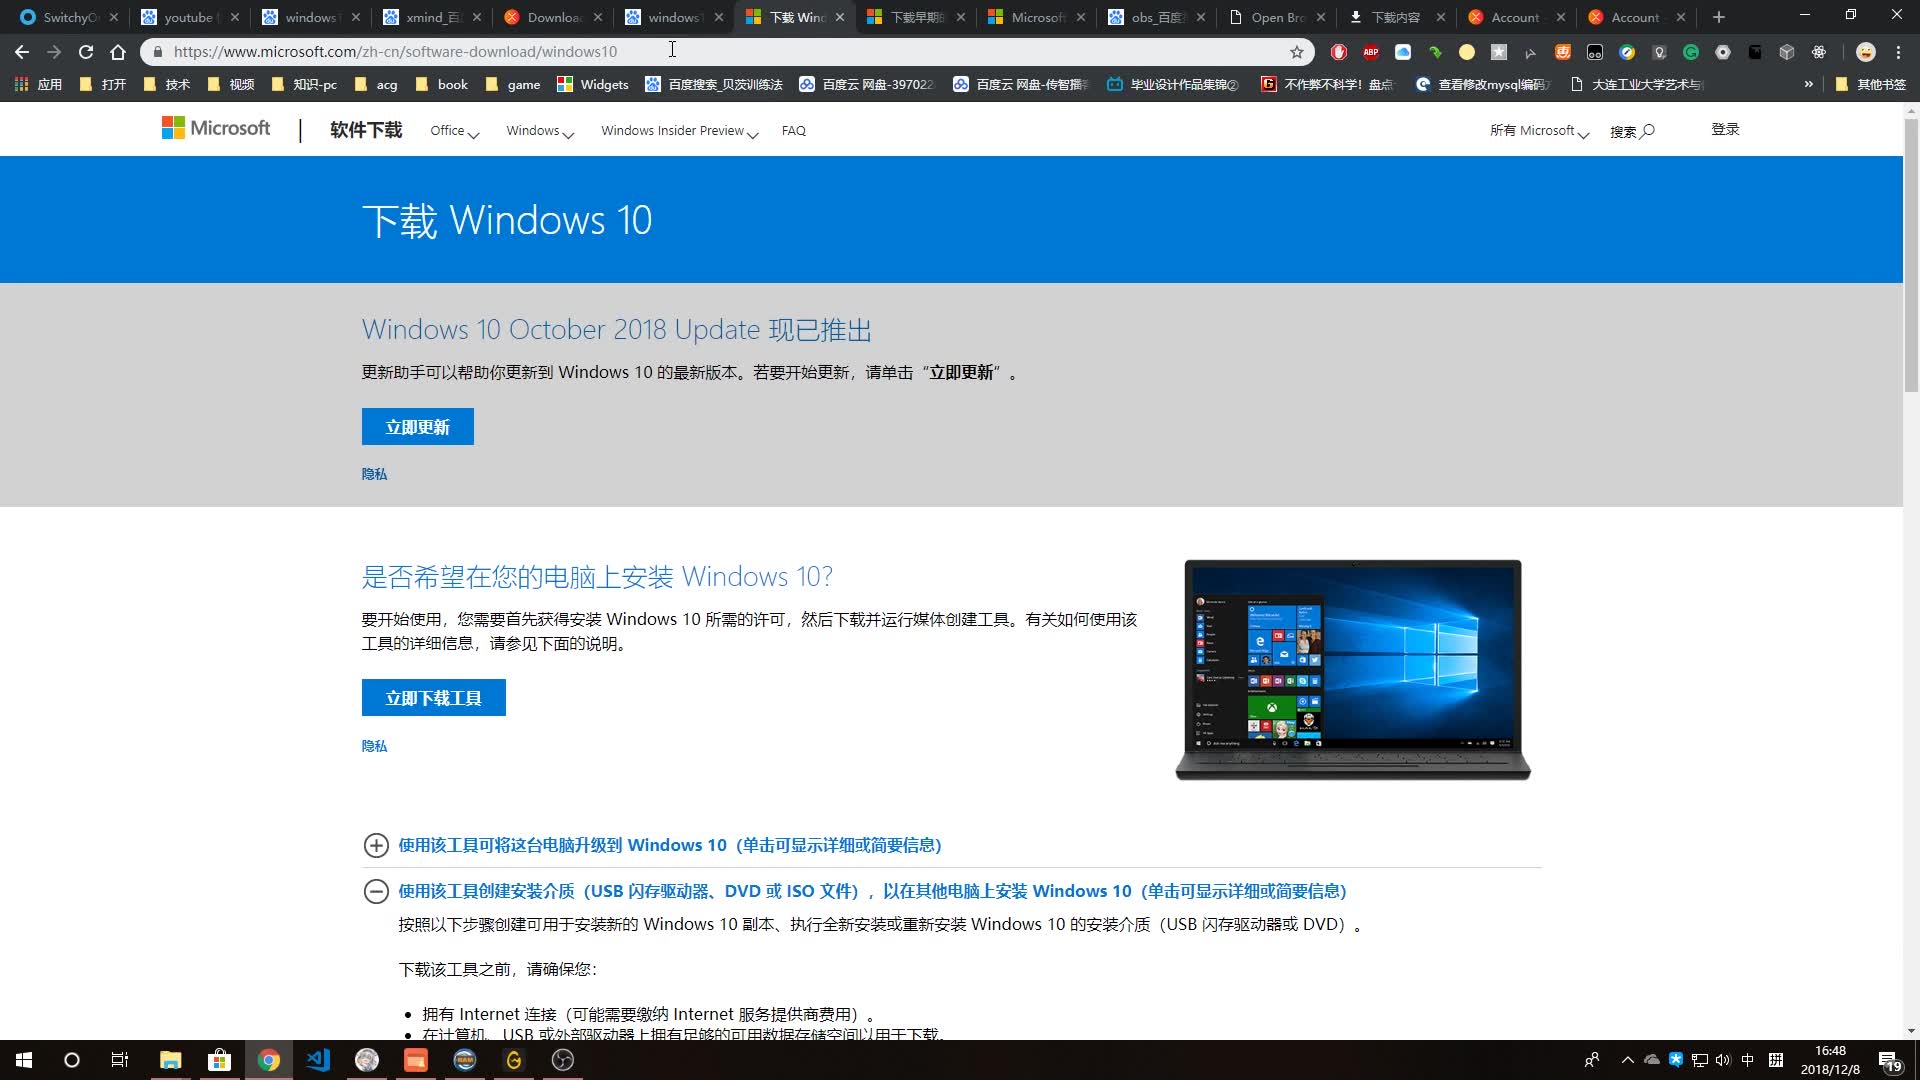Open Chrome's three-dot menu
Viewport: 1920px width, 1080px height.
1898,51
